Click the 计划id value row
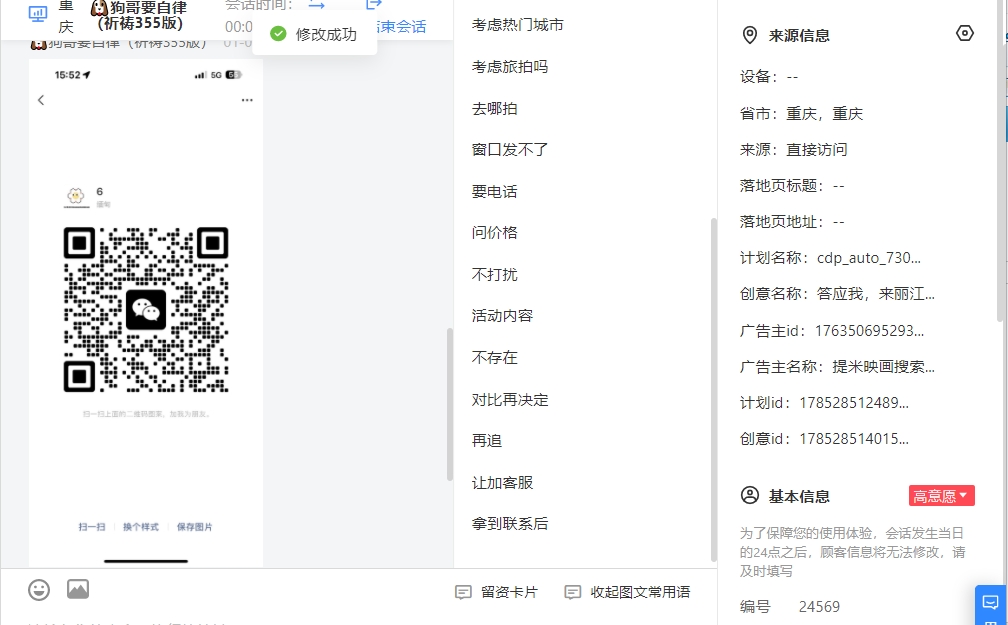Viewport: 1008px width, 625px height. pyautogui.click(x=824, y=403)
